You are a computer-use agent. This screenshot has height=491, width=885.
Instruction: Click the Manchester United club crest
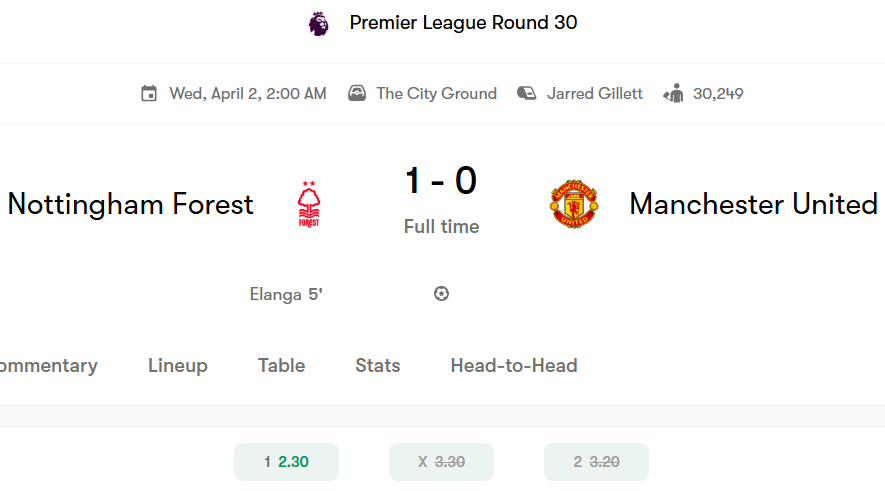(574, 204)
